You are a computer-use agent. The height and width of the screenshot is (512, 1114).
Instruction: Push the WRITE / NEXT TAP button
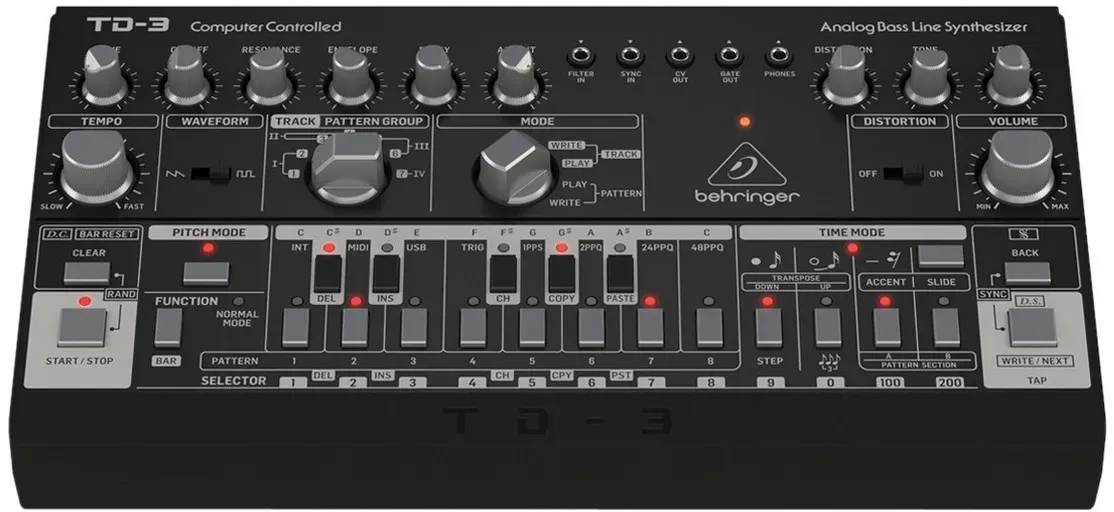pyautogui.click(x=1032, y=327)
